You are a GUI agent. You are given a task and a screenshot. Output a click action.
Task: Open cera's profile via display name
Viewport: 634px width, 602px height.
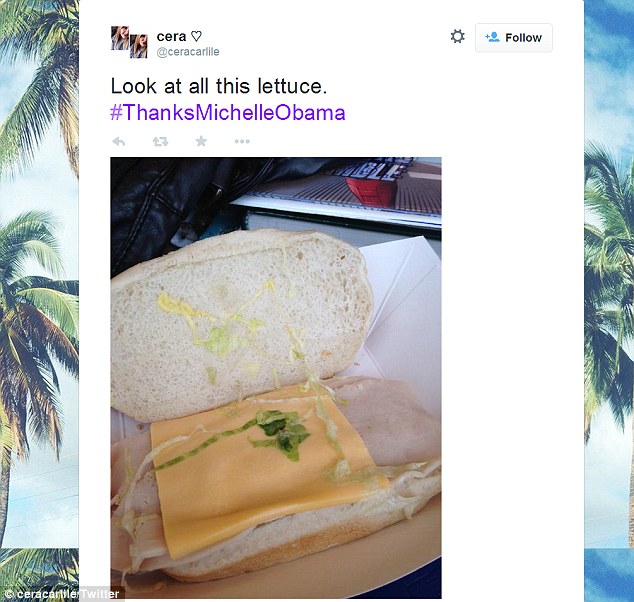[171, 36]
